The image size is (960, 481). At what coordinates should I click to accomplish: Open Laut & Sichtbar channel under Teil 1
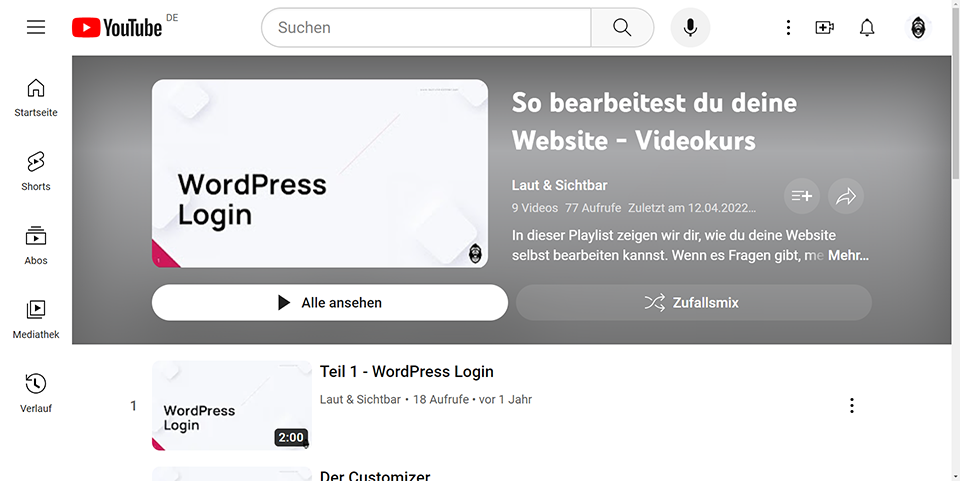click(x=360, y=399)
